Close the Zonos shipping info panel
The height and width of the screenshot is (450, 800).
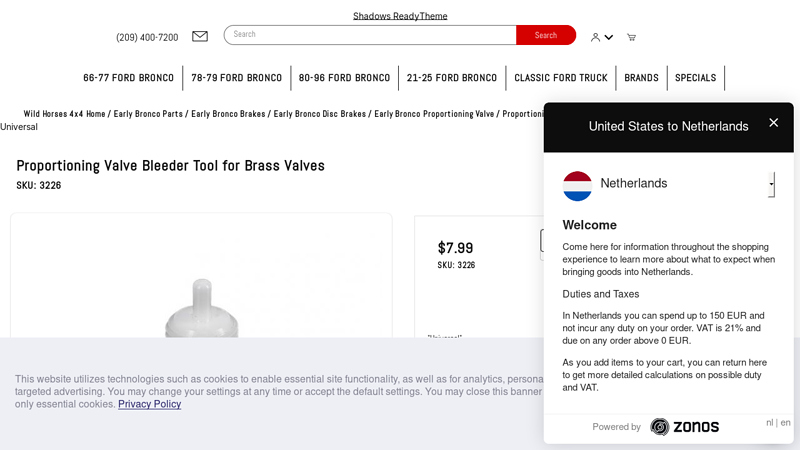click(x=773, y=123)
